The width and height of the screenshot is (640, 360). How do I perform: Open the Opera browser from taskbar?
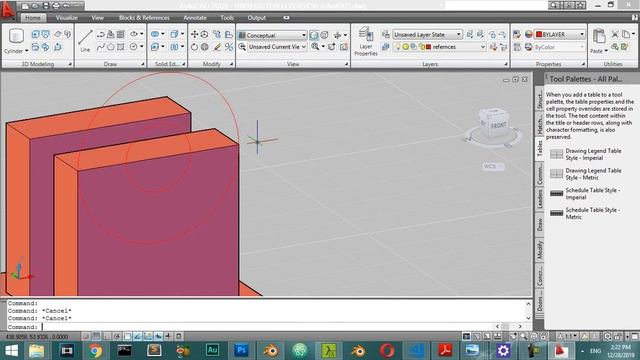click(x=387, y=350)
